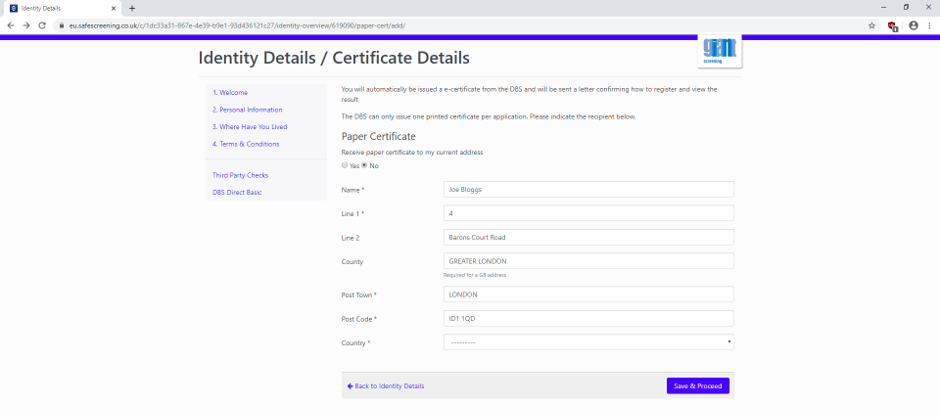Image resolution: width=940 pixels, height=417 pixels.
Task: Go to 2. Personal Information step
Action: 247,110
